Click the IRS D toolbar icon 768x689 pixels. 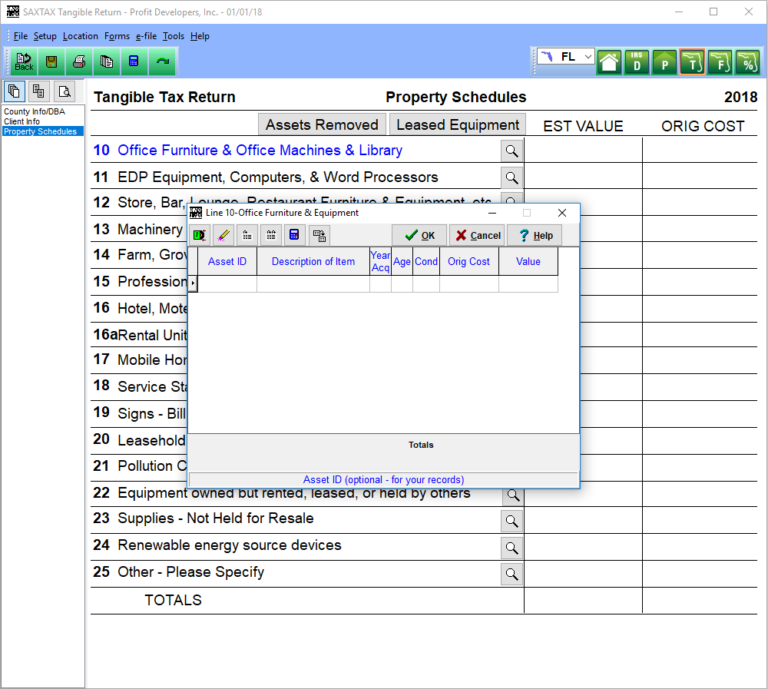click(x=637, y=63)
